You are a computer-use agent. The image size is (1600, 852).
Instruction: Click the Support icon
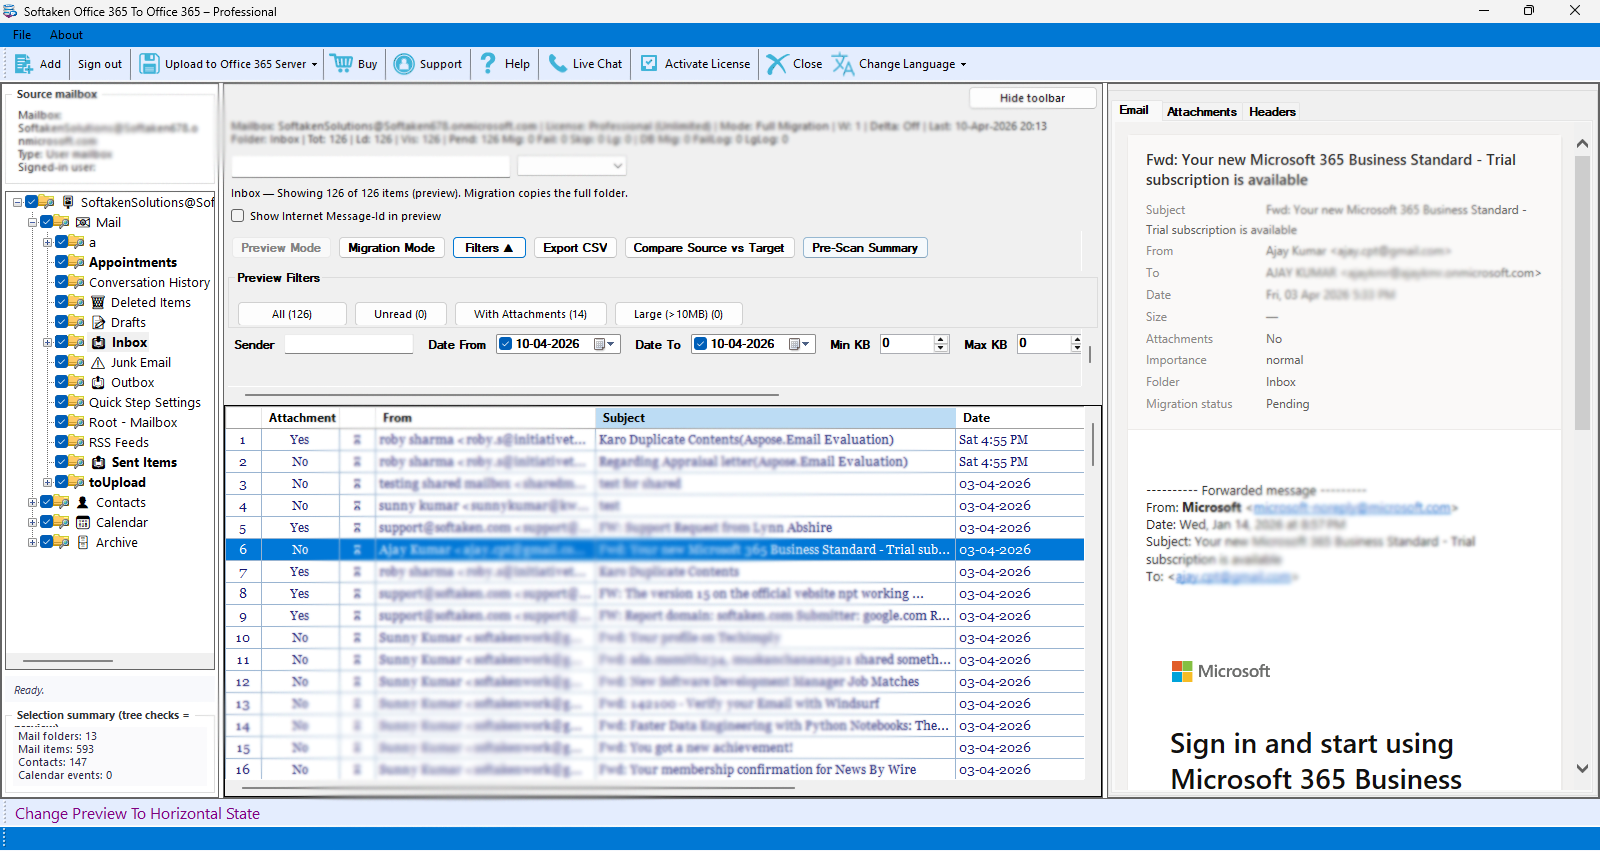[x=404, y=64]
